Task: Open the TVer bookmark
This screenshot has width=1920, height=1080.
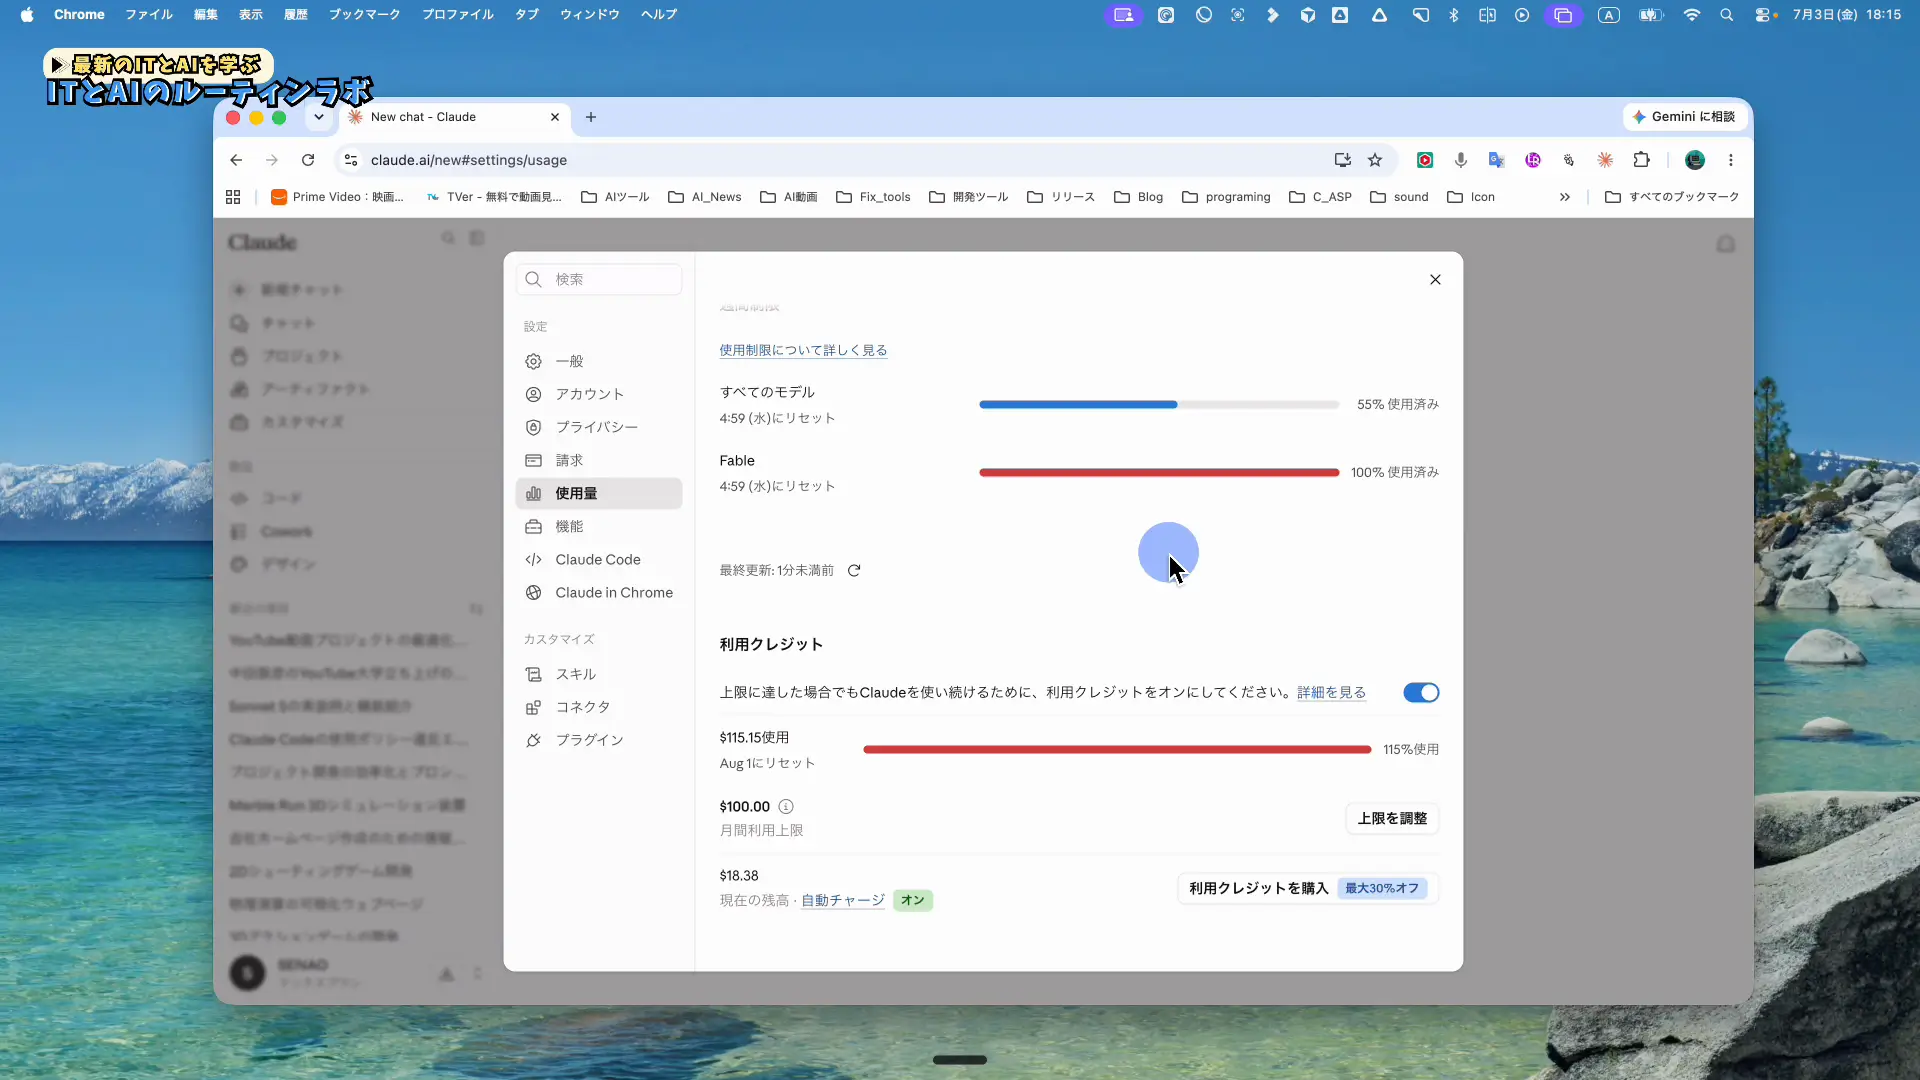Action: (x=494, y=197)
